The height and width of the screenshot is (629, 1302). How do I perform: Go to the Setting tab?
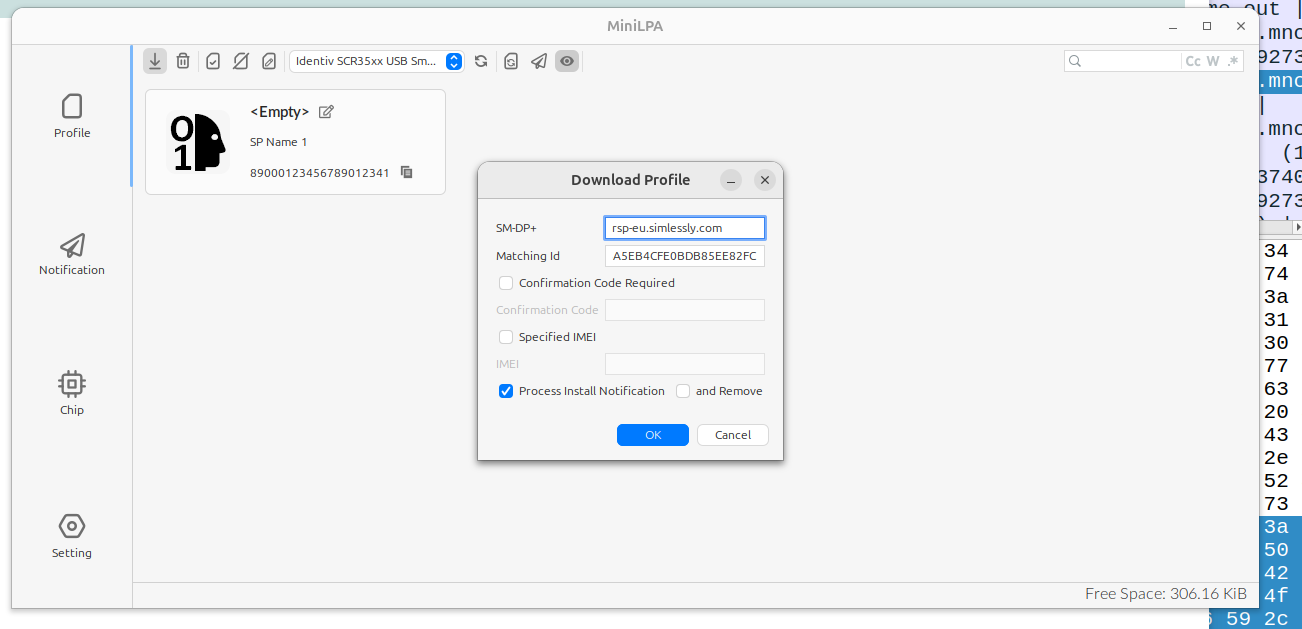click(72, 535)
